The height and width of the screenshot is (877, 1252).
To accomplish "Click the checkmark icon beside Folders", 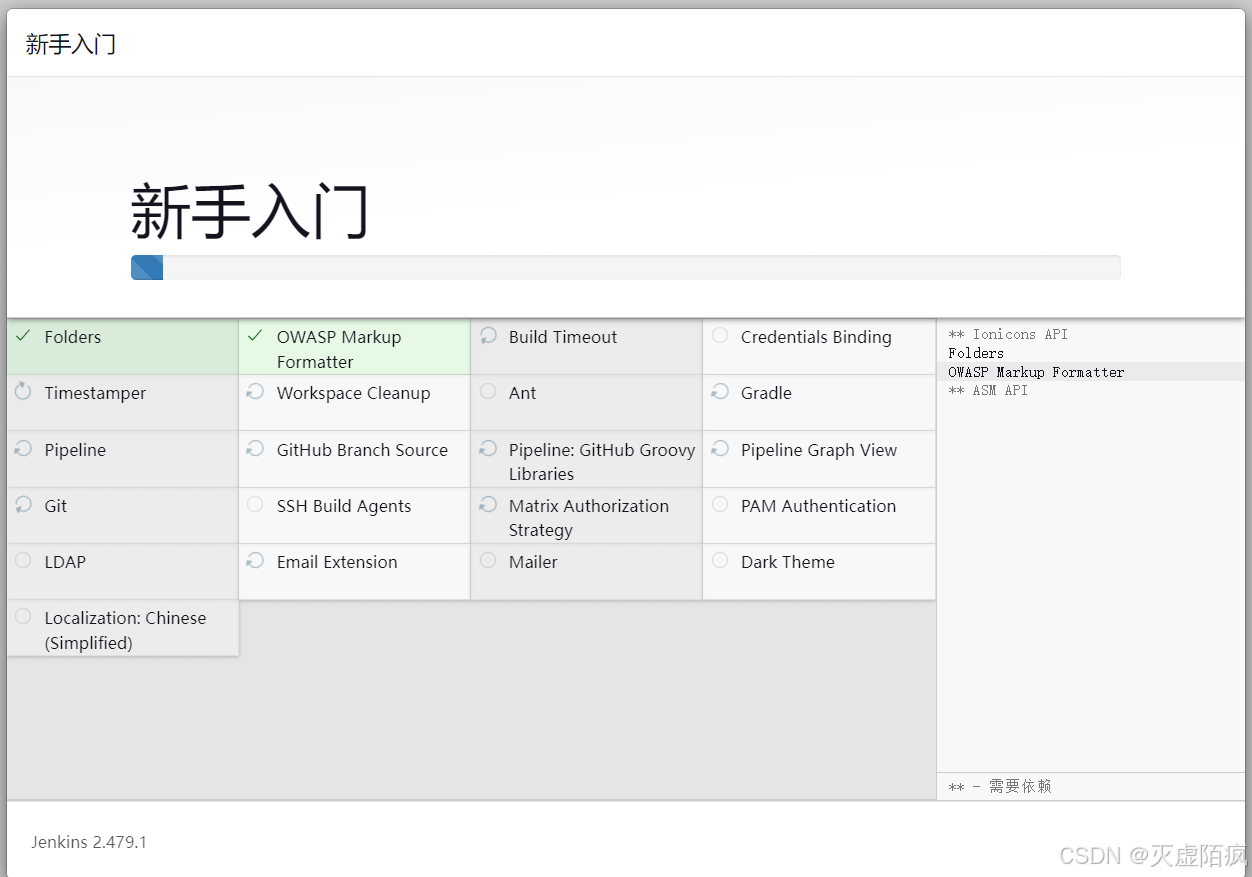I will point(23,336).
